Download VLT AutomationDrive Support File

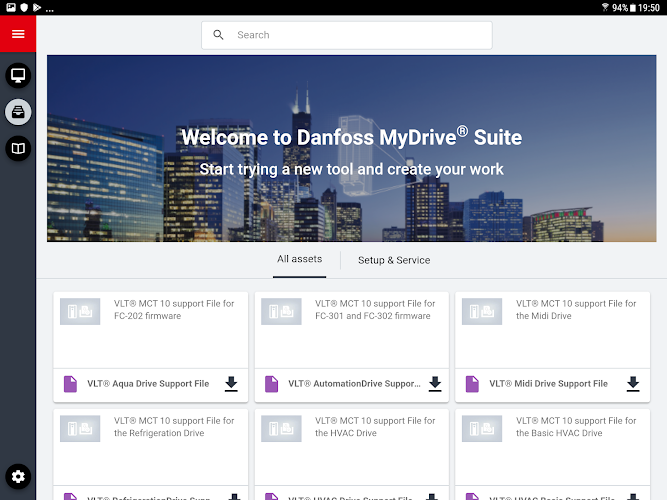click(435, 384)
